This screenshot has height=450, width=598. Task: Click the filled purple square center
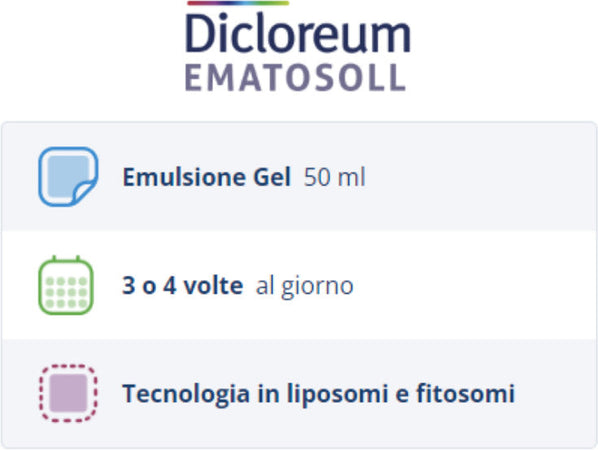coord(69,393)
